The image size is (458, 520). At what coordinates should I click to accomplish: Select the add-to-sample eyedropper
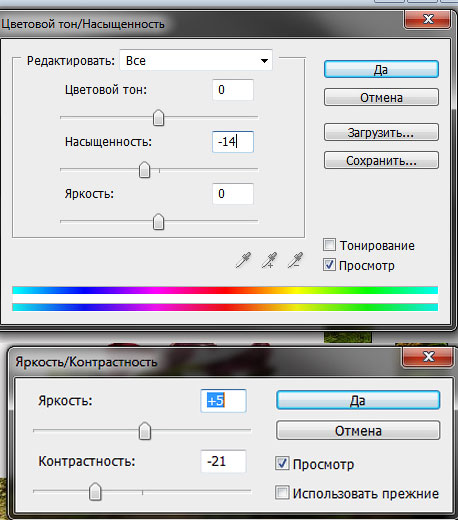coord(269,260)
